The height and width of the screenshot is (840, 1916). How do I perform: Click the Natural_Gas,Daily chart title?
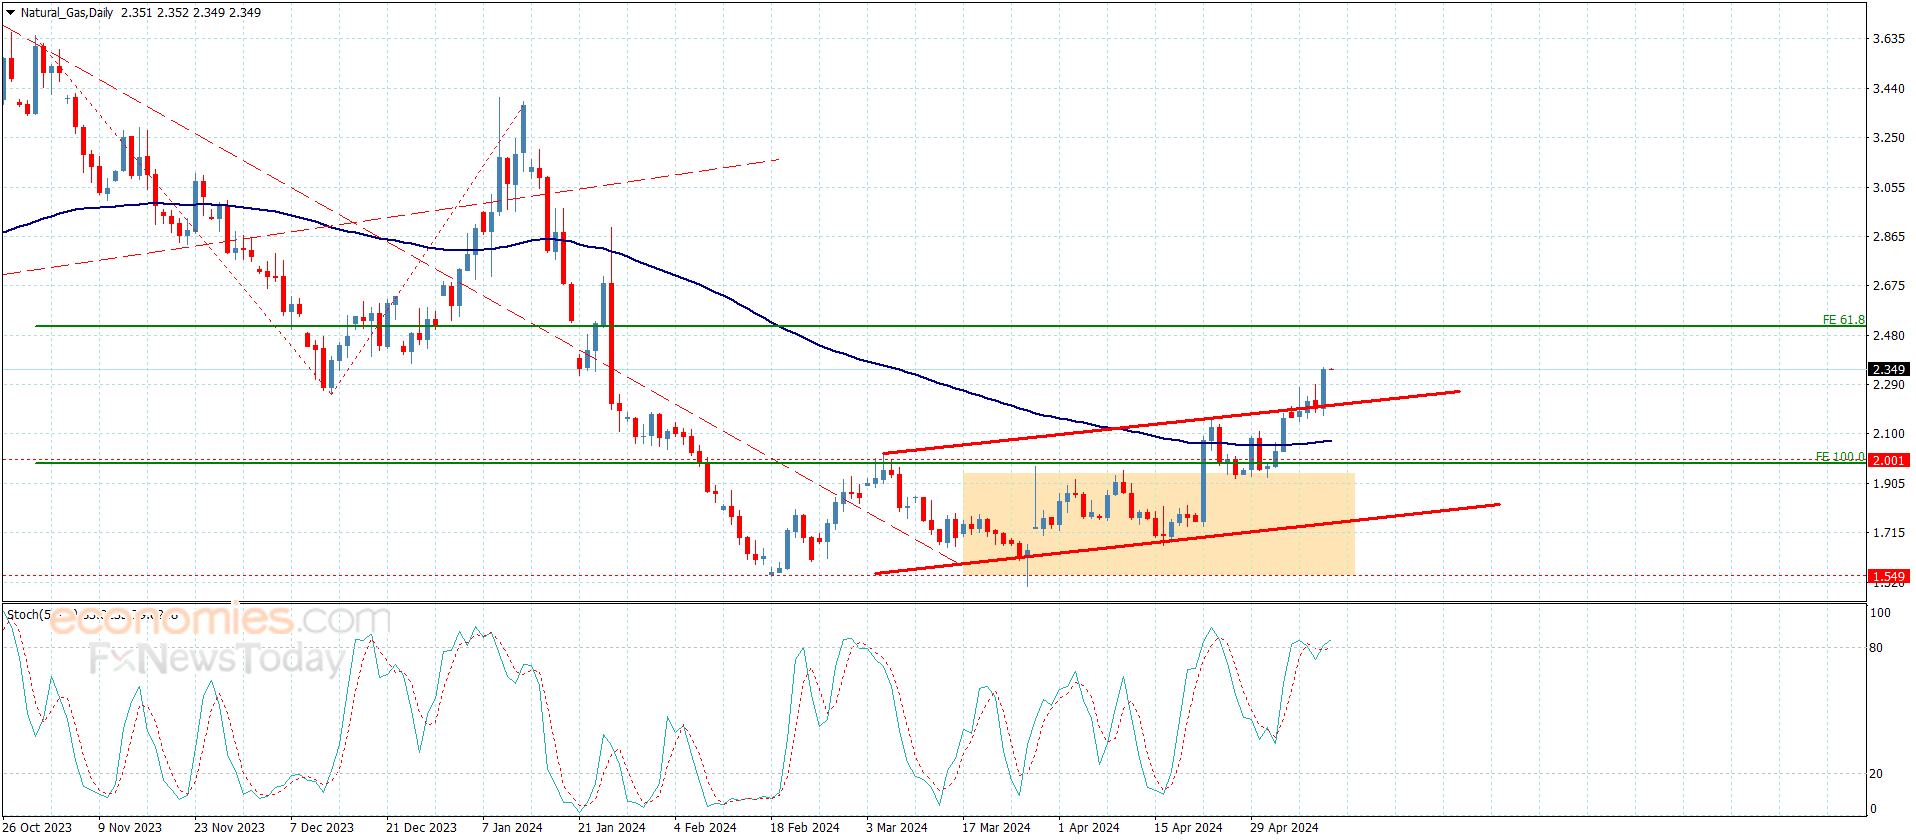67,13
